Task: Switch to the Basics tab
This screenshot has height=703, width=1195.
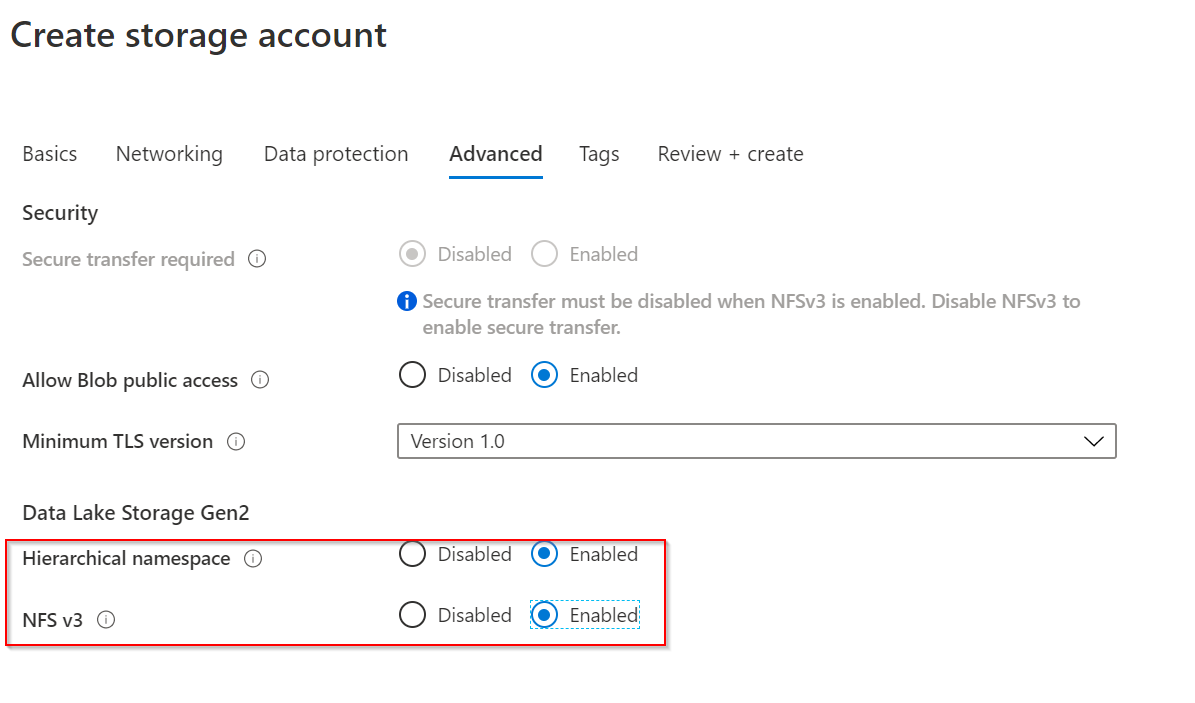Action: pos(50,154)
